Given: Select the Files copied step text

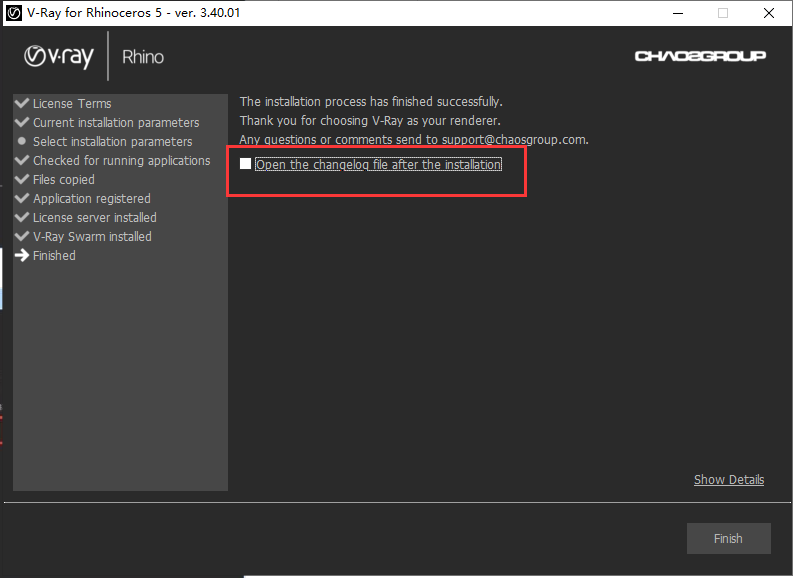Looking at the screenshot, I should (63, 180).
